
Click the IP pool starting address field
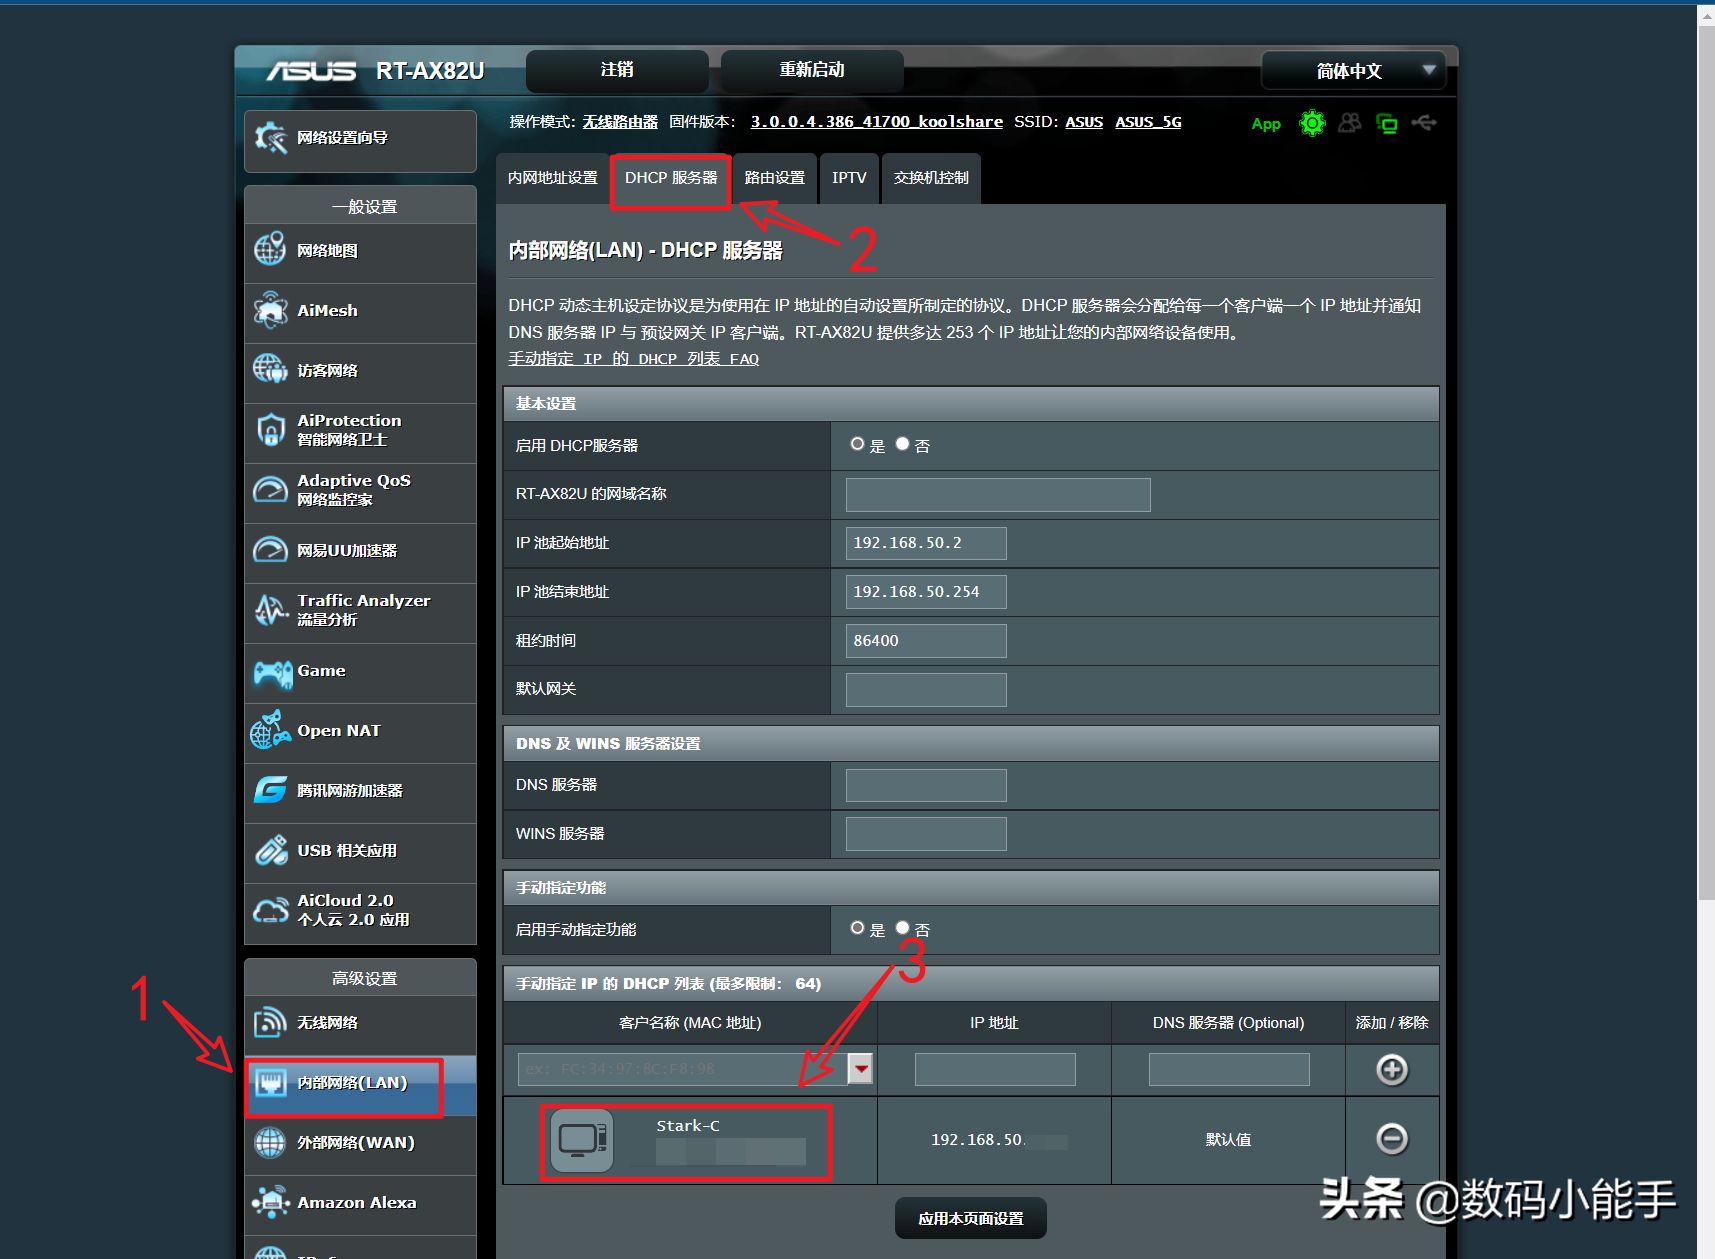point(925,543)
